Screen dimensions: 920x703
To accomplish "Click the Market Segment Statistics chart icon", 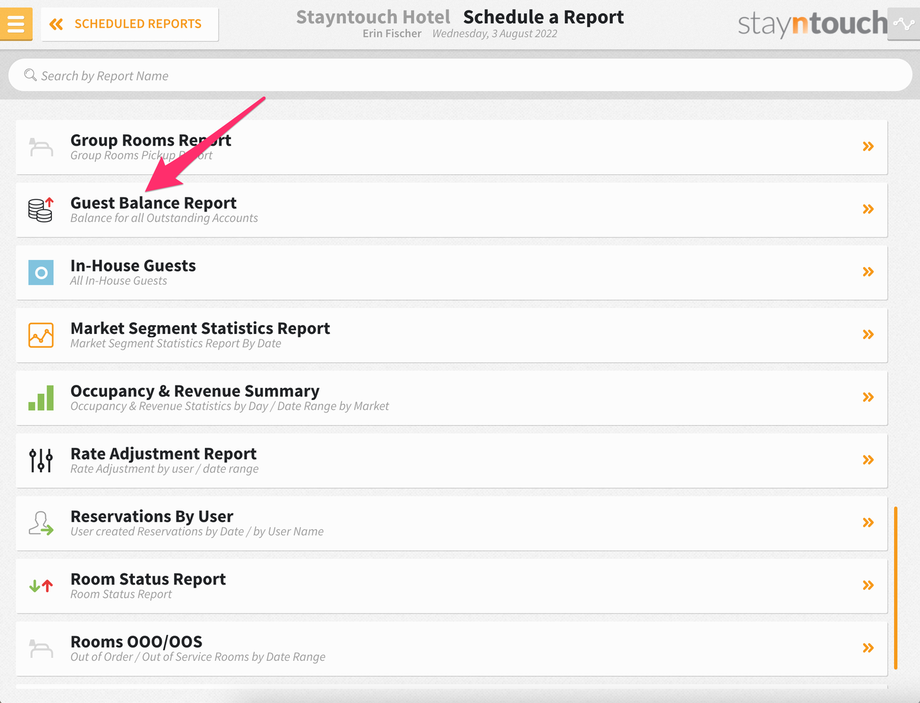I will click(x=41, y=335).
